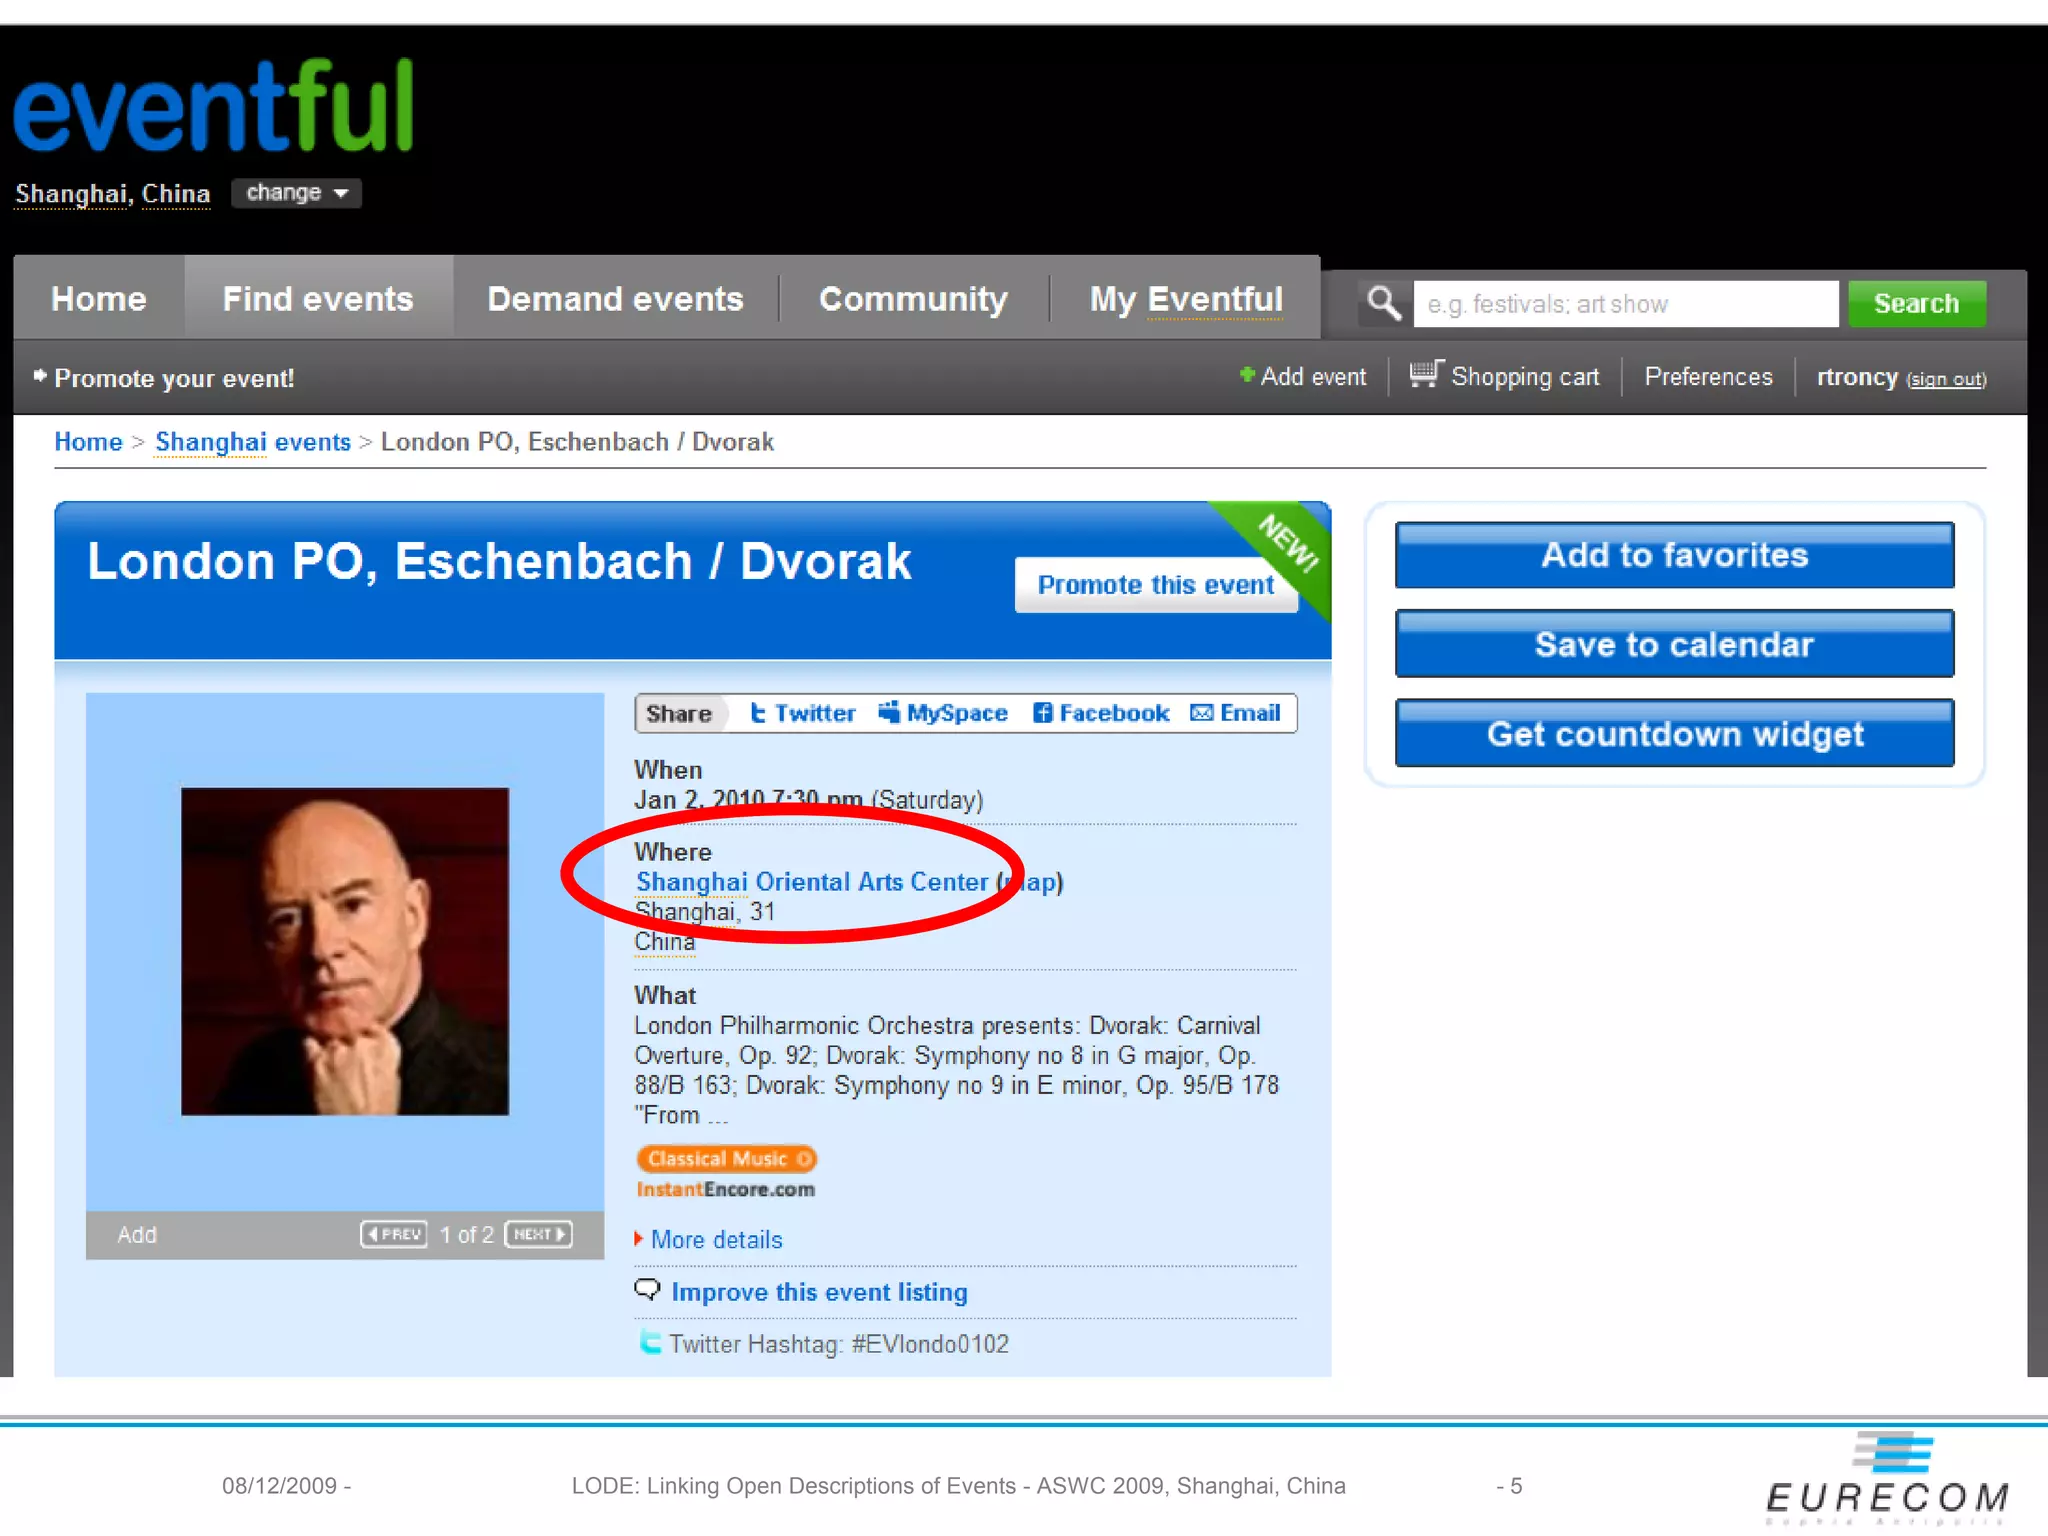The height and width of the screenshot is (1536, 2048).
Task: Open the Find events tab
Action: 318,298
